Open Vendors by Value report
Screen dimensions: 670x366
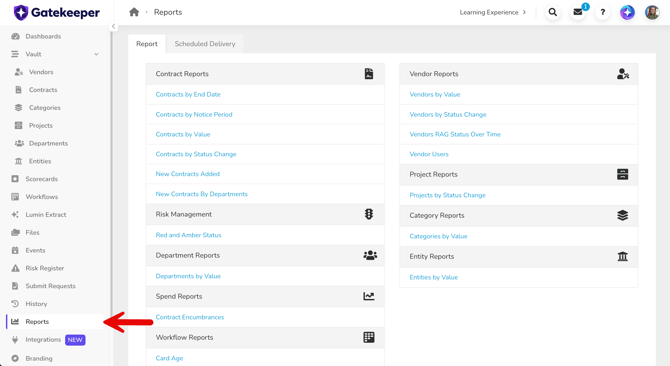(435, 94)
